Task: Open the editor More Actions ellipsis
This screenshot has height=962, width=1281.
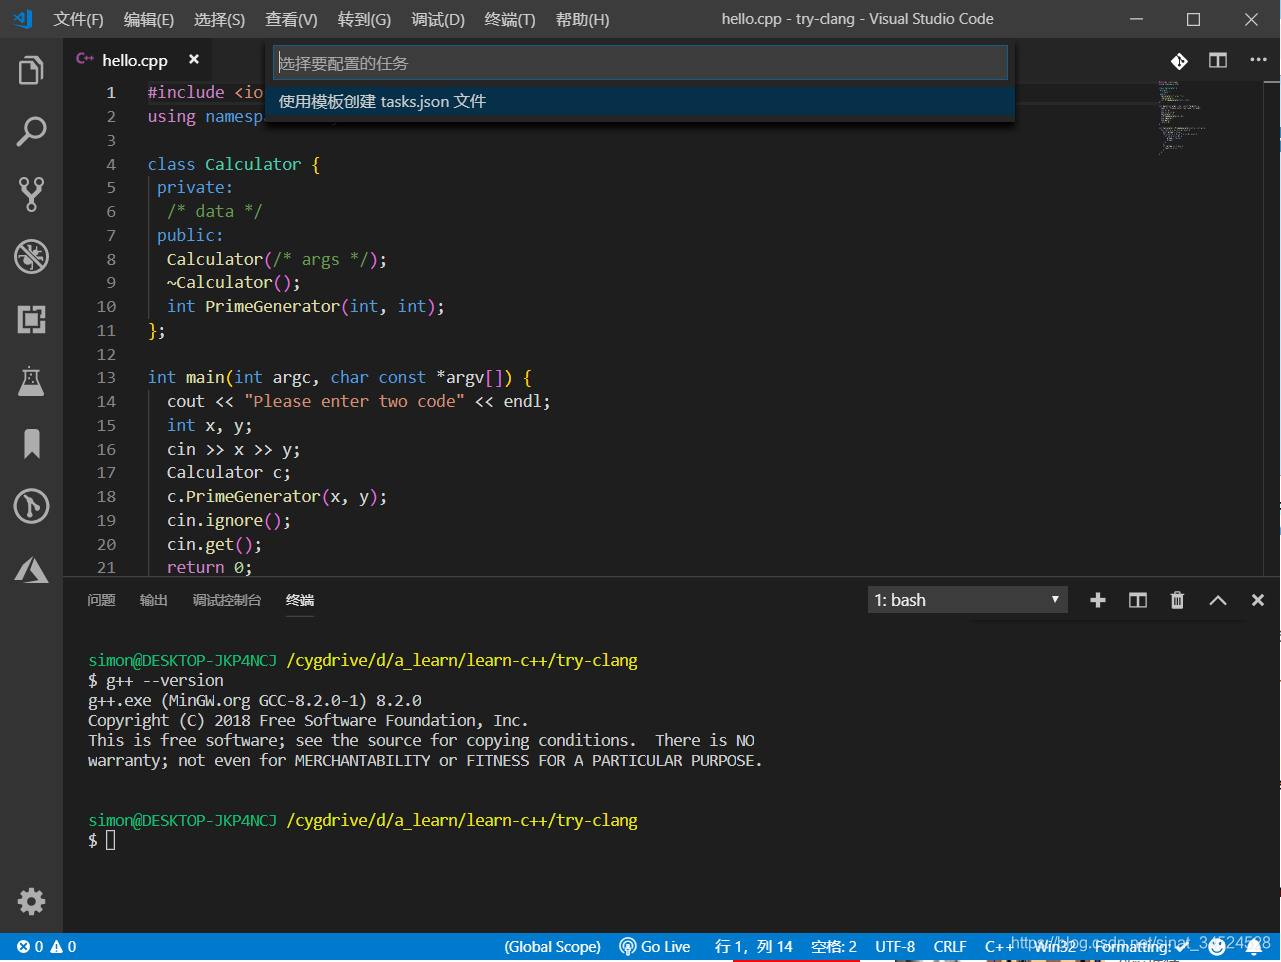Action: click(x=1258, y=60)
